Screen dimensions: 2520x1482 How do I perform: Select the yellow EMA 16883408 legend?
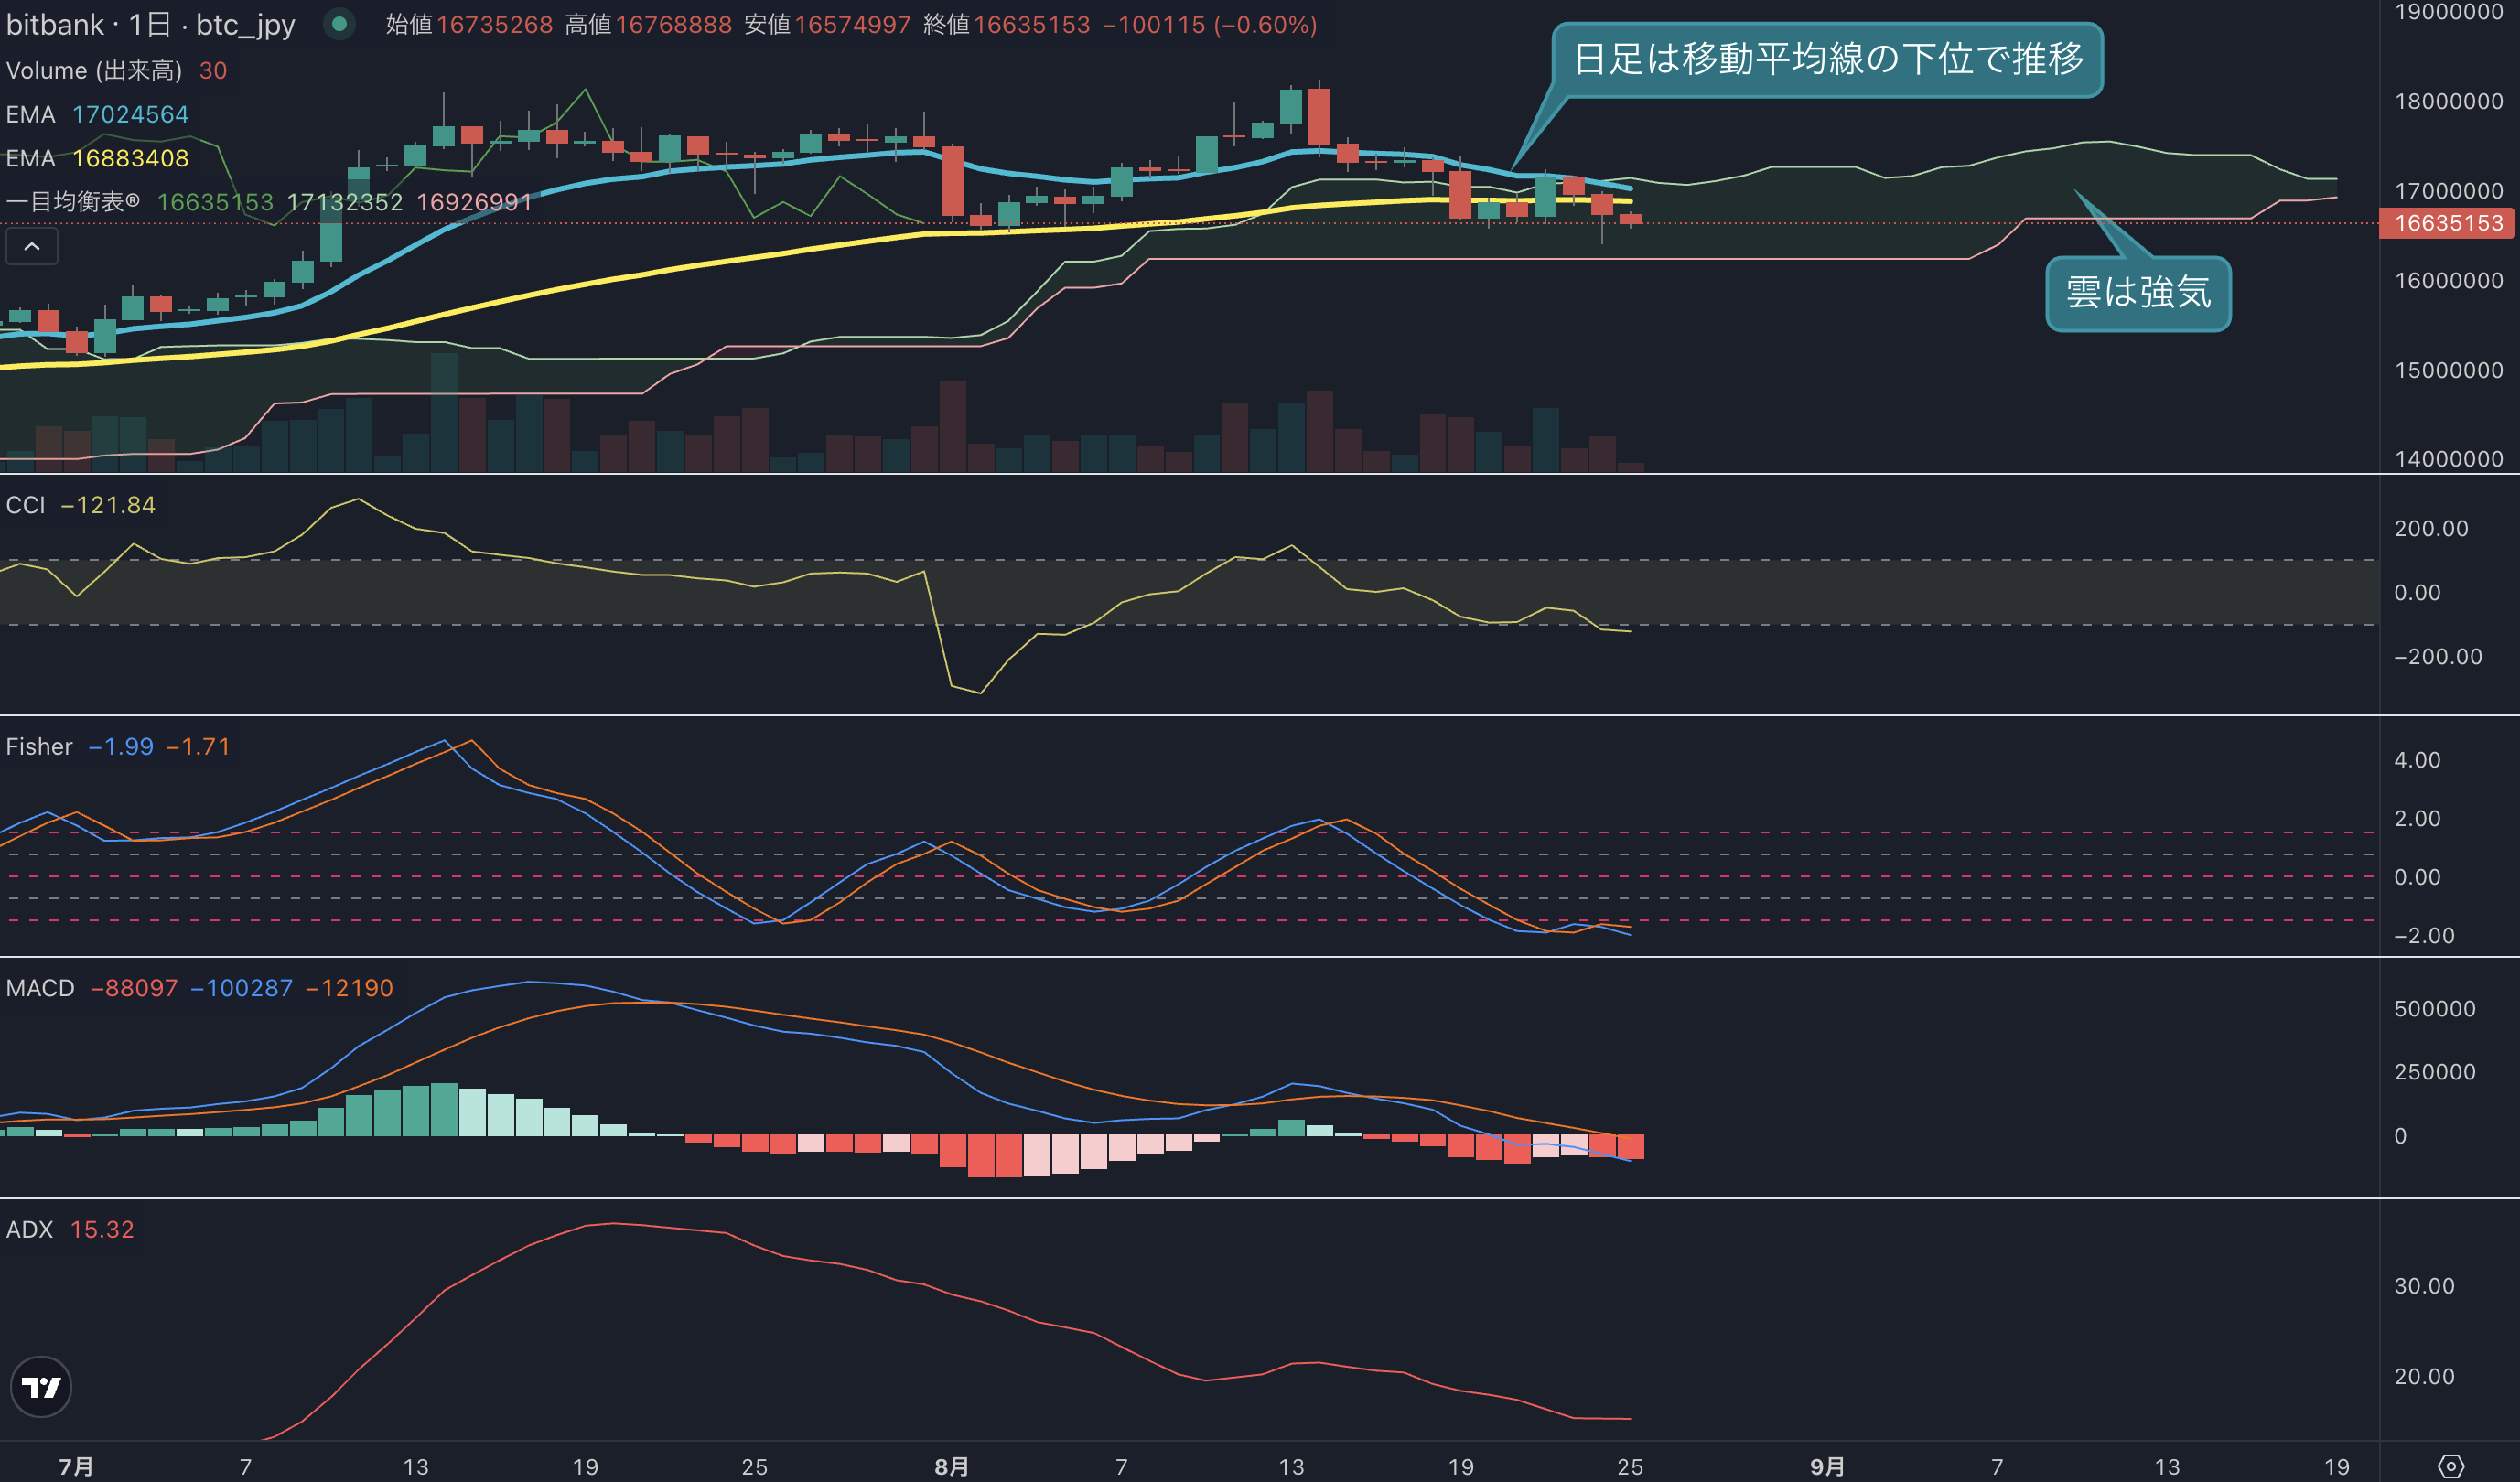pyautogui.click(x=97, y=158)
